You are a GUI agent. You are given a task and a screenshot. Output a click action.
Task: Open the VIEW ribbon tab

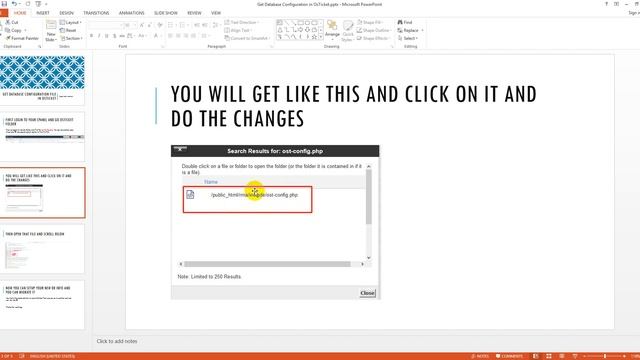pyautogui.click(x=216, y=13)
